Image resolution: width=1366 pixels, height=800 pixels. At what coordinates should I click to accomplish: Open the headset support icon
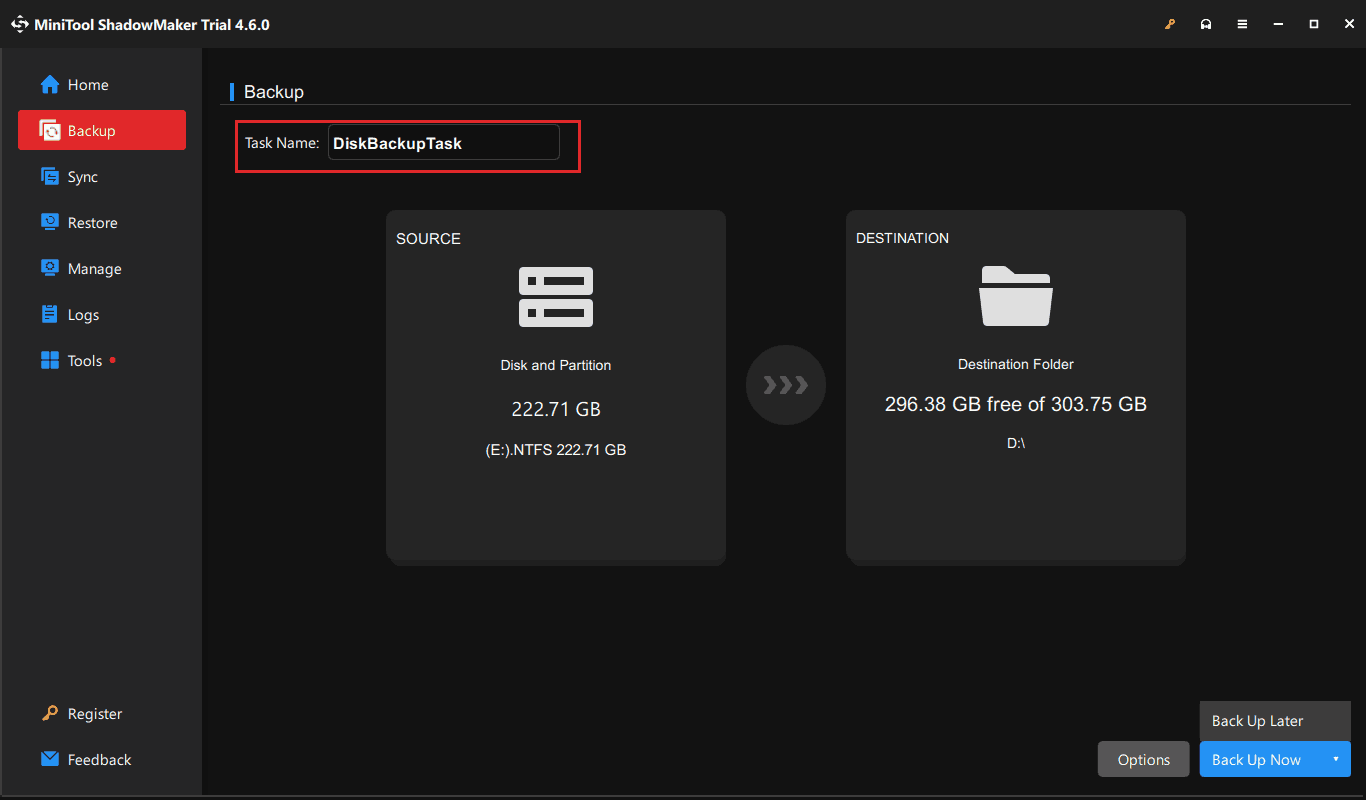(1206, 24)
